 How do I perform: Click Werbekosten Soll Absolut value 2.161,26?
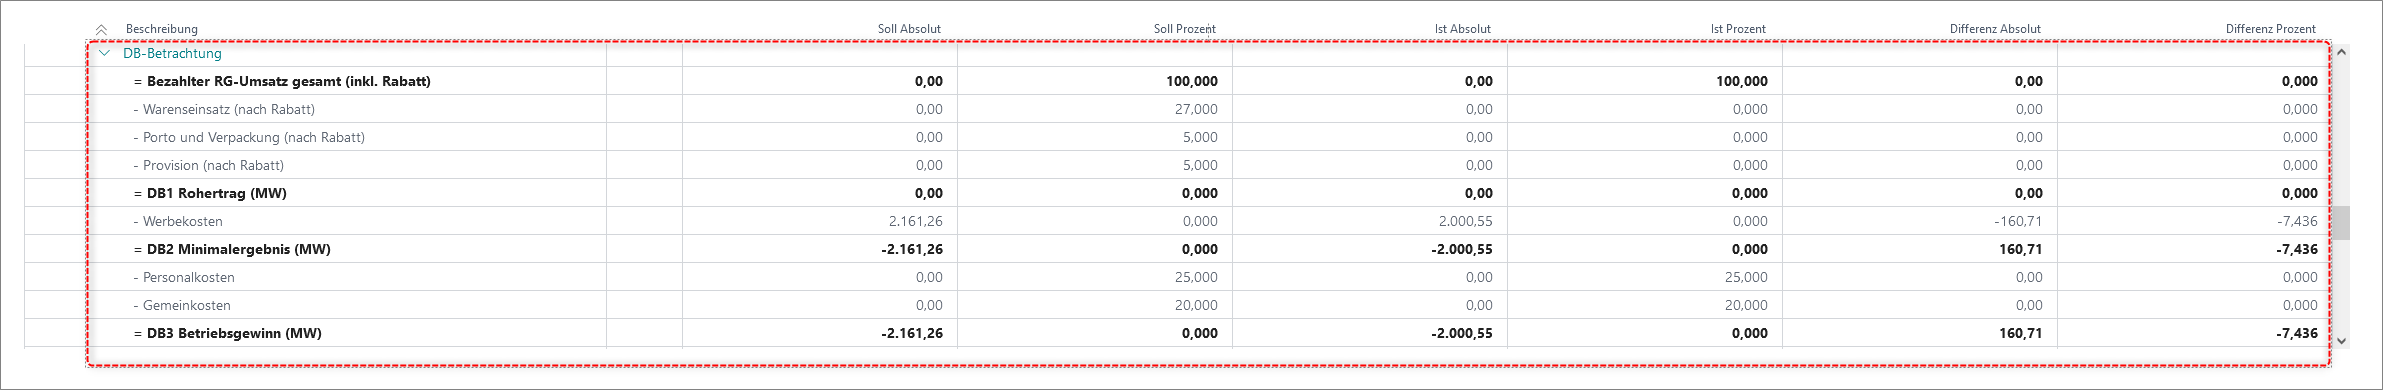tap(915, 221)
